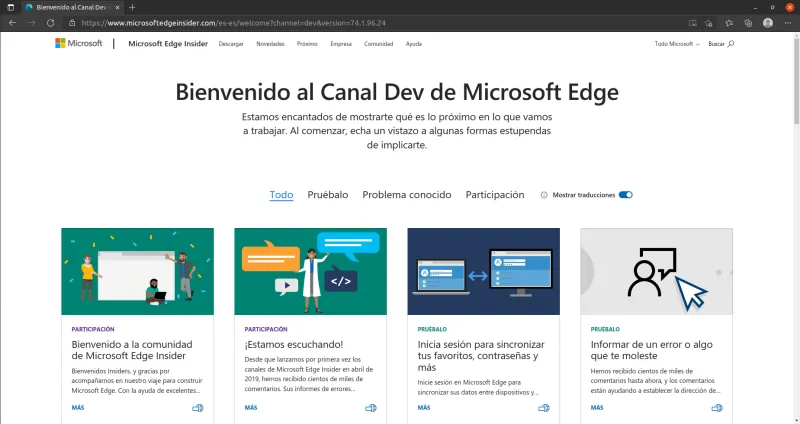Click the speech bubbles scientist card image
This screenshot has height=424, width=800.
pos(310,271)
